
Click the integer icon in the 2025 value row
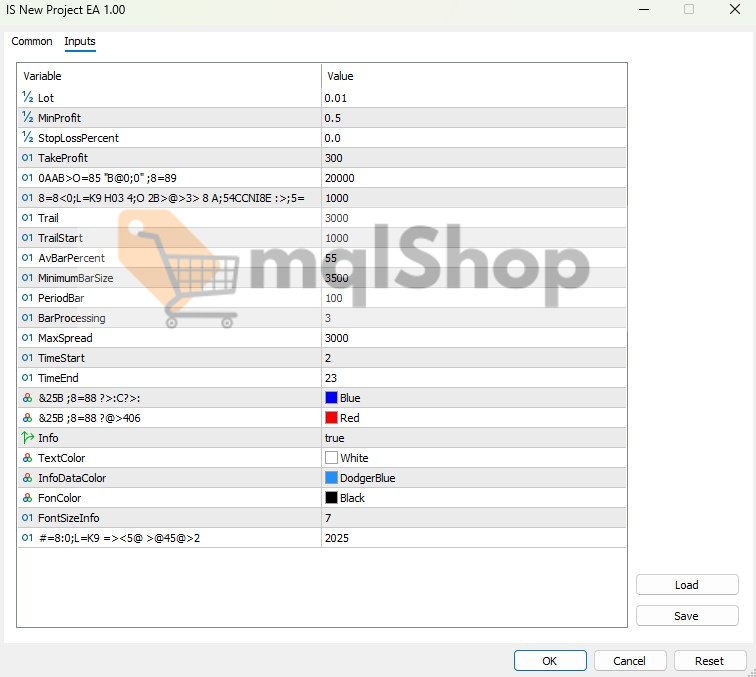27,538
